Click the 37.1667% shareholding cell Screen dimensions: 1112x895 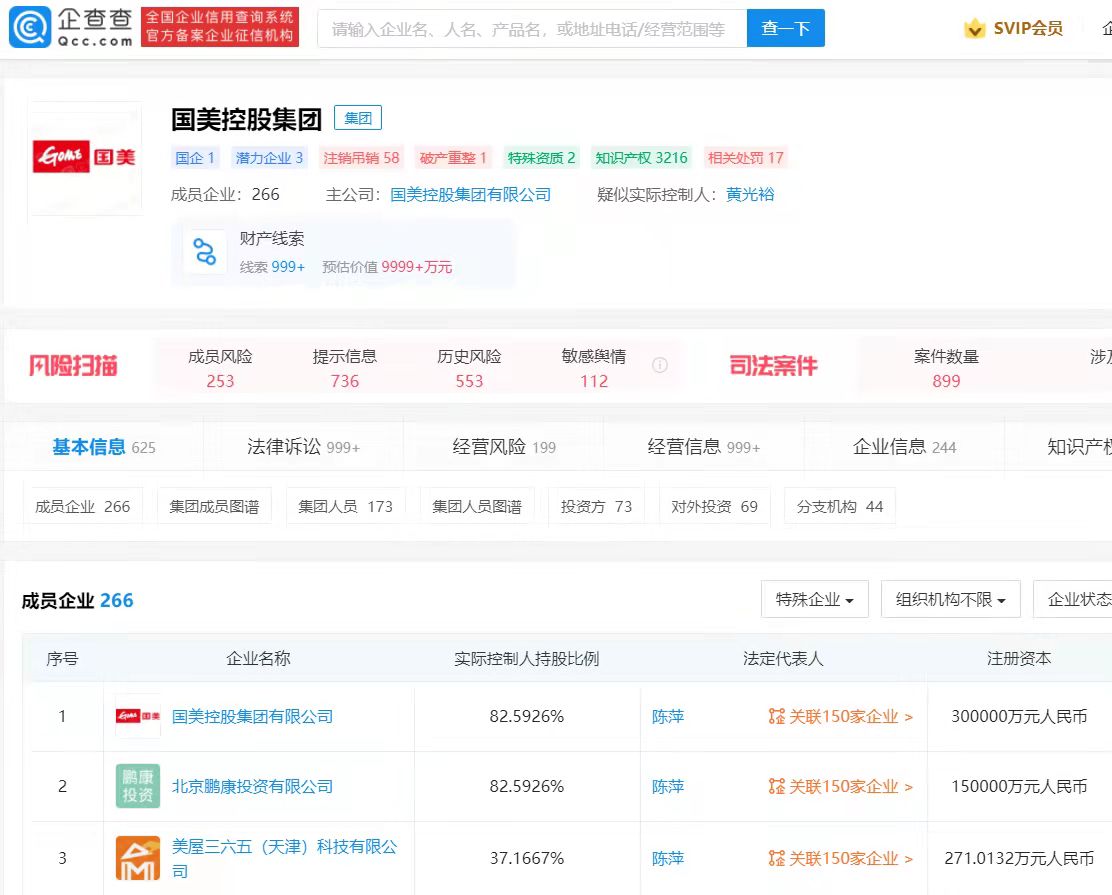(x=527, y=858)
